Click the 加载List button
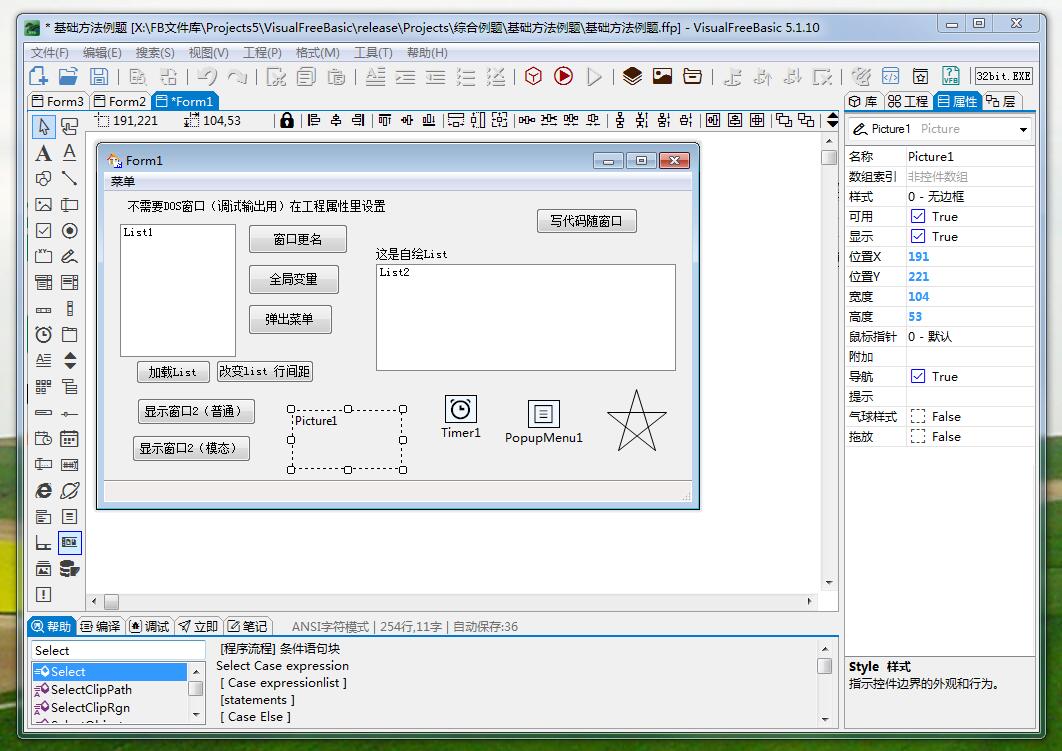 tap(173, 372)
